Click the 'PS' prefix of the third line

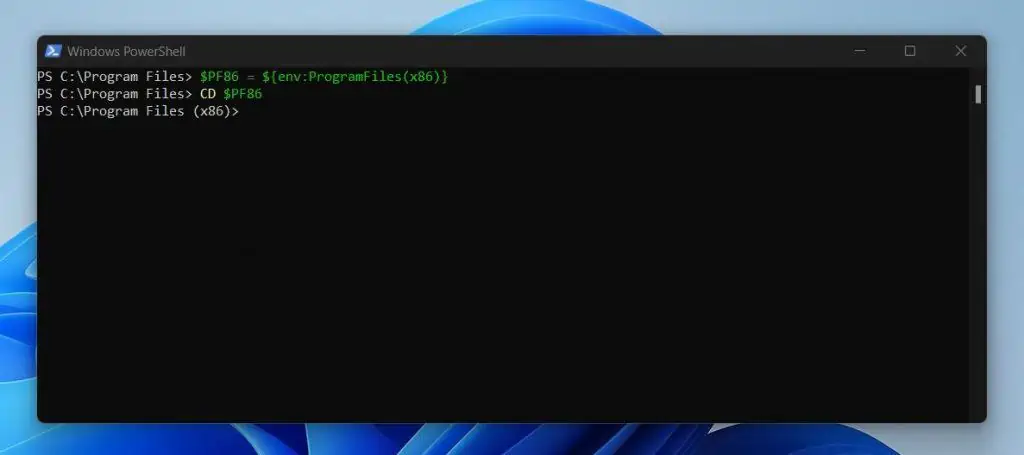45,112
